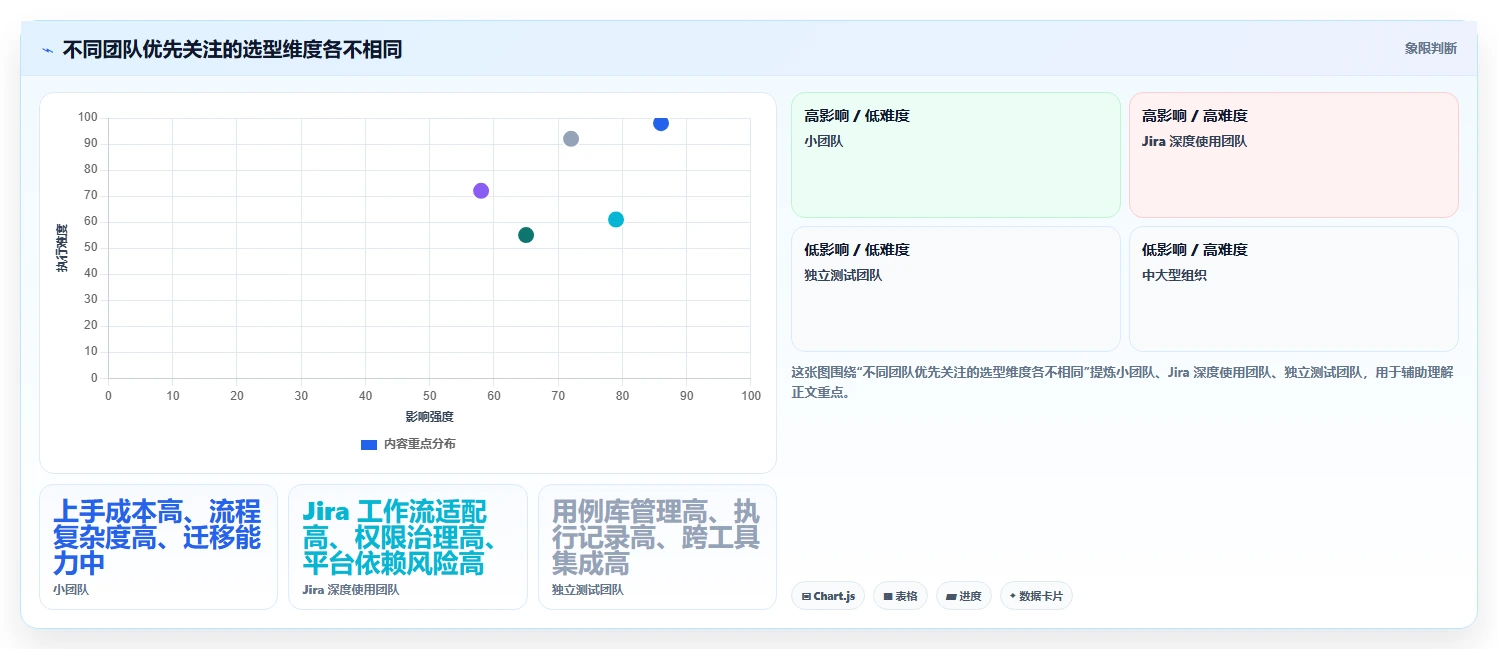Click the 小团队 caption under the blue card text
Viewport: 1498px width, 649px height.
tap(71, 590)
